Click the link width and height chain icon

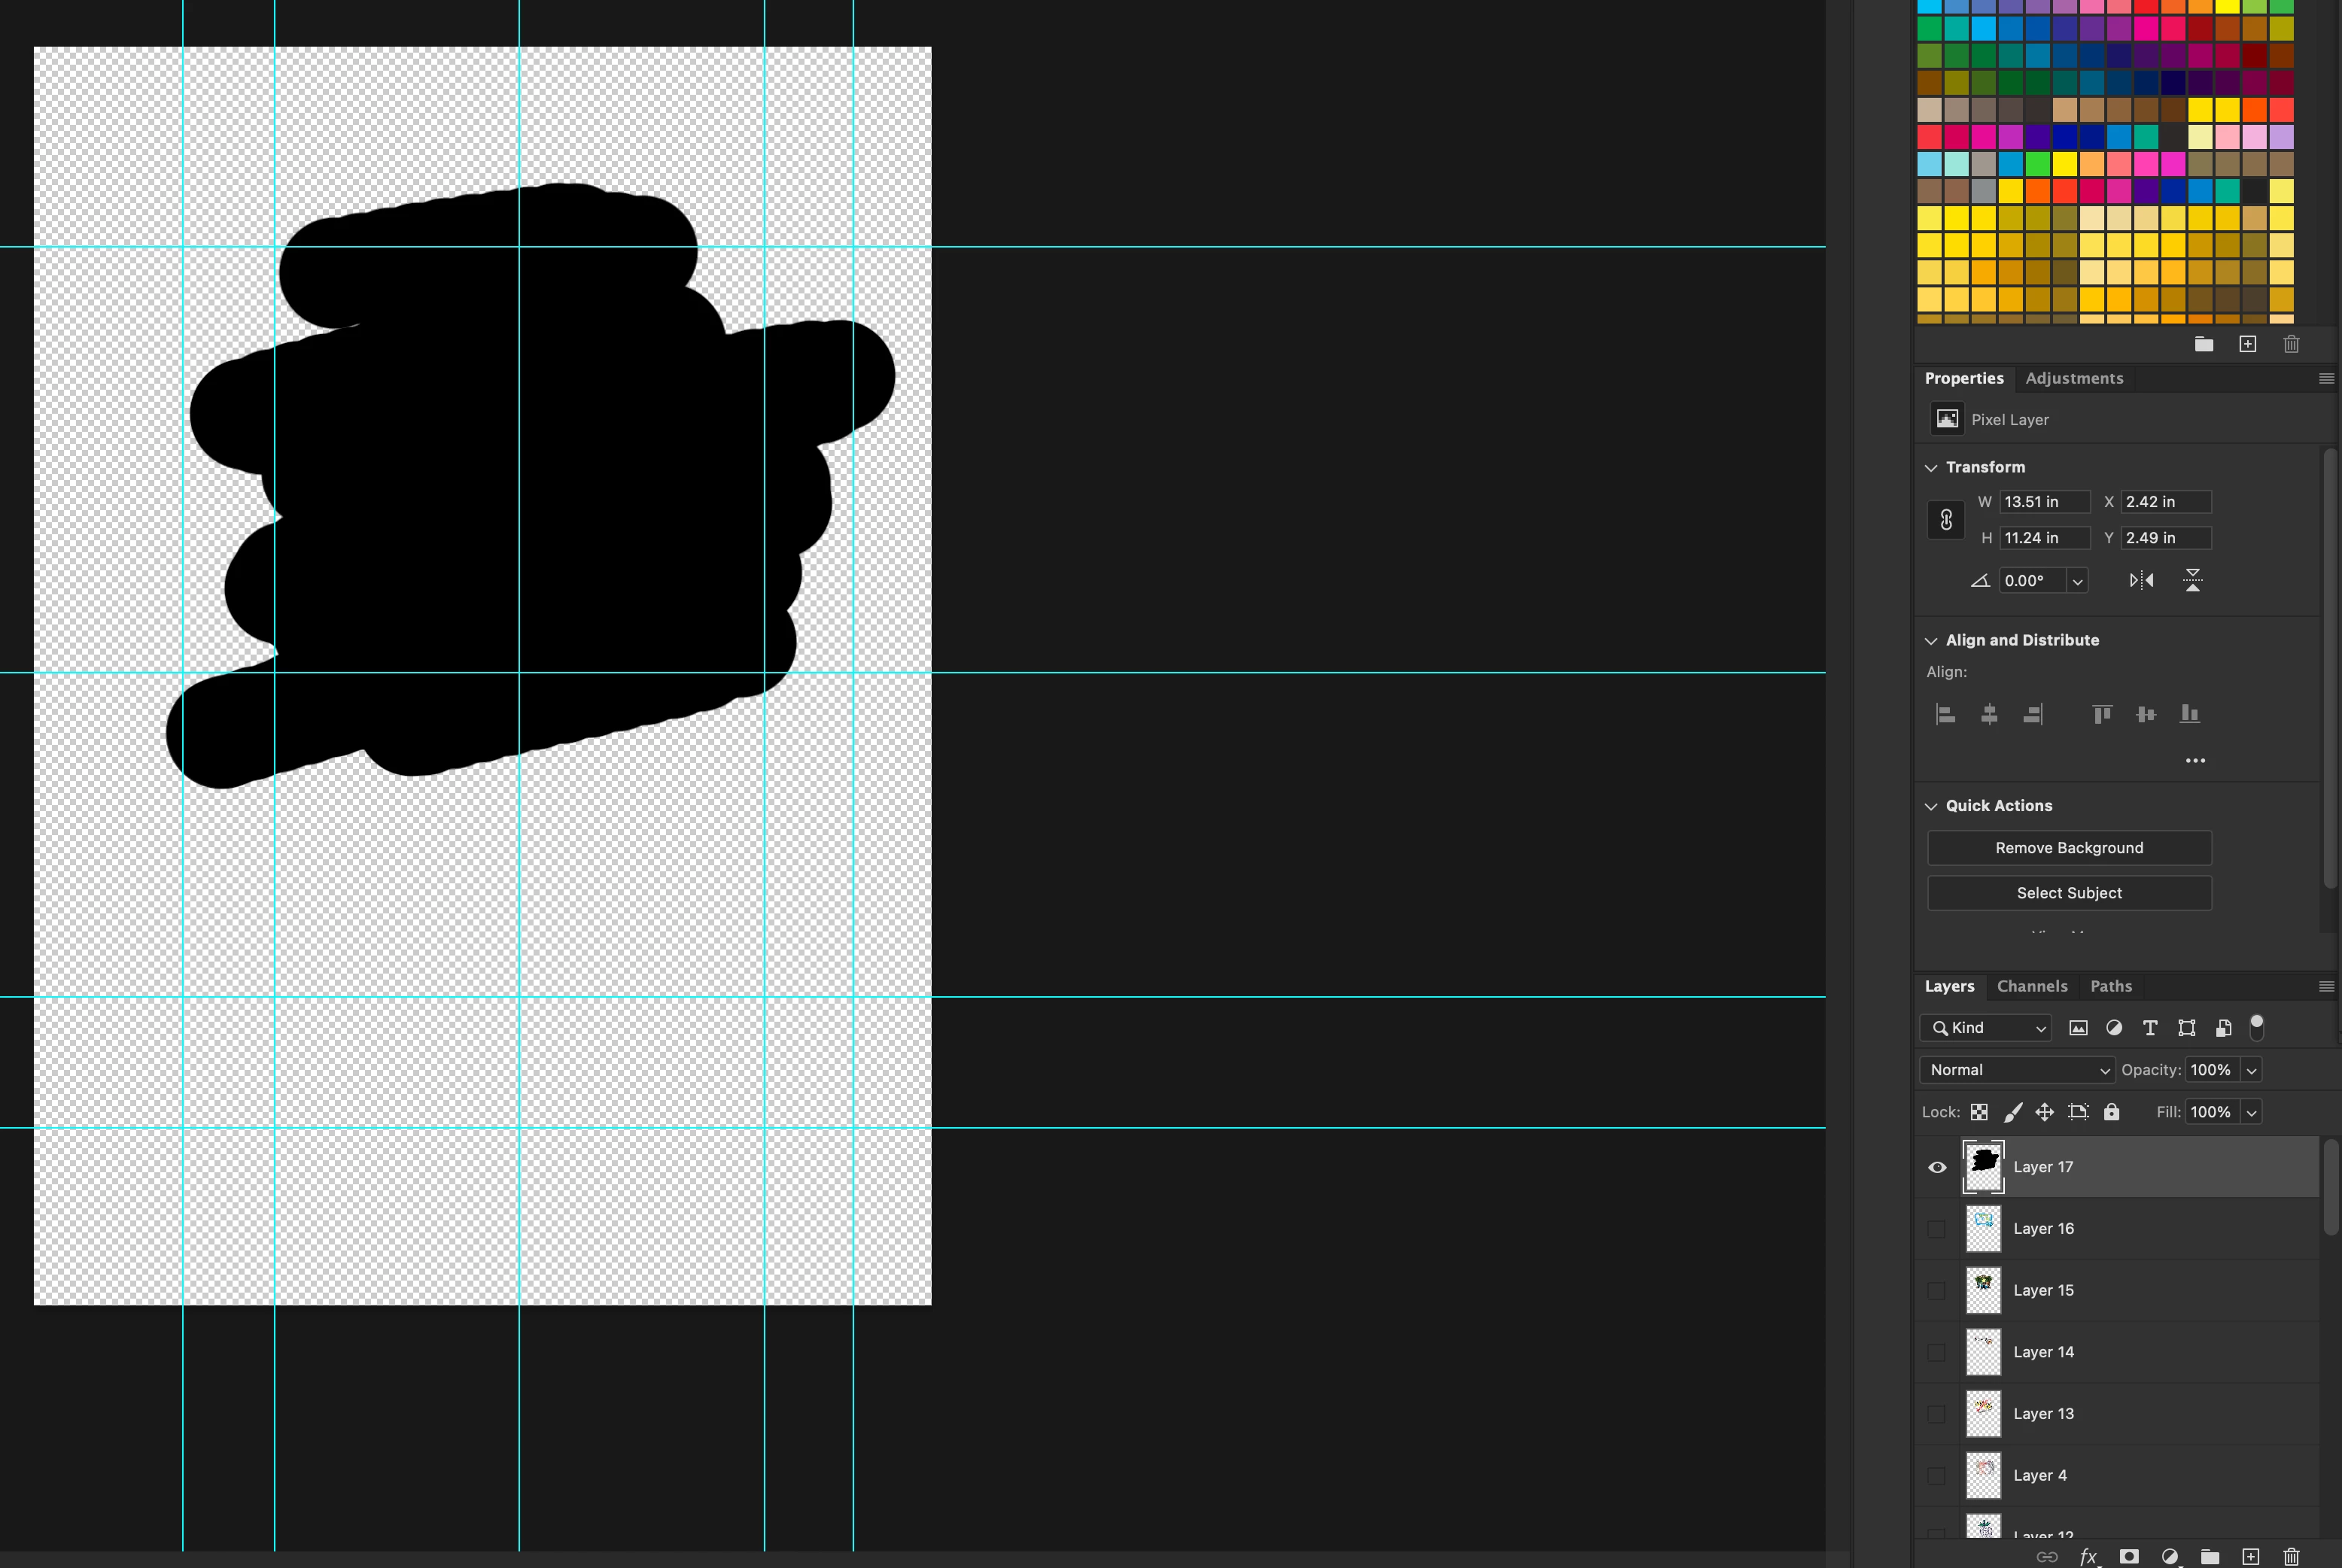(1946, 520)
